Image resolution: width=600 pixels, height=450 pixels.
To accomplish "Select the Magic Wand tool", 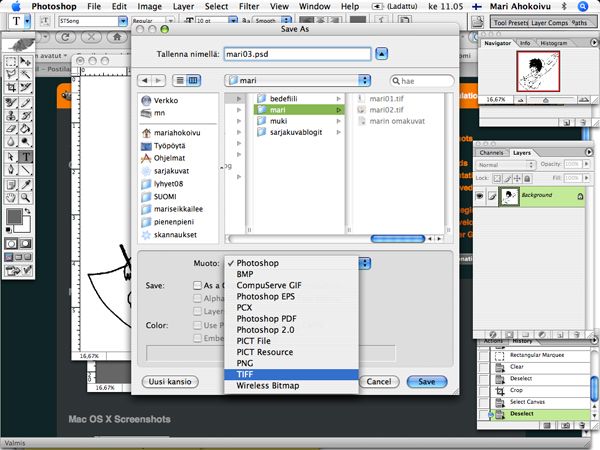I will point(26,74).
